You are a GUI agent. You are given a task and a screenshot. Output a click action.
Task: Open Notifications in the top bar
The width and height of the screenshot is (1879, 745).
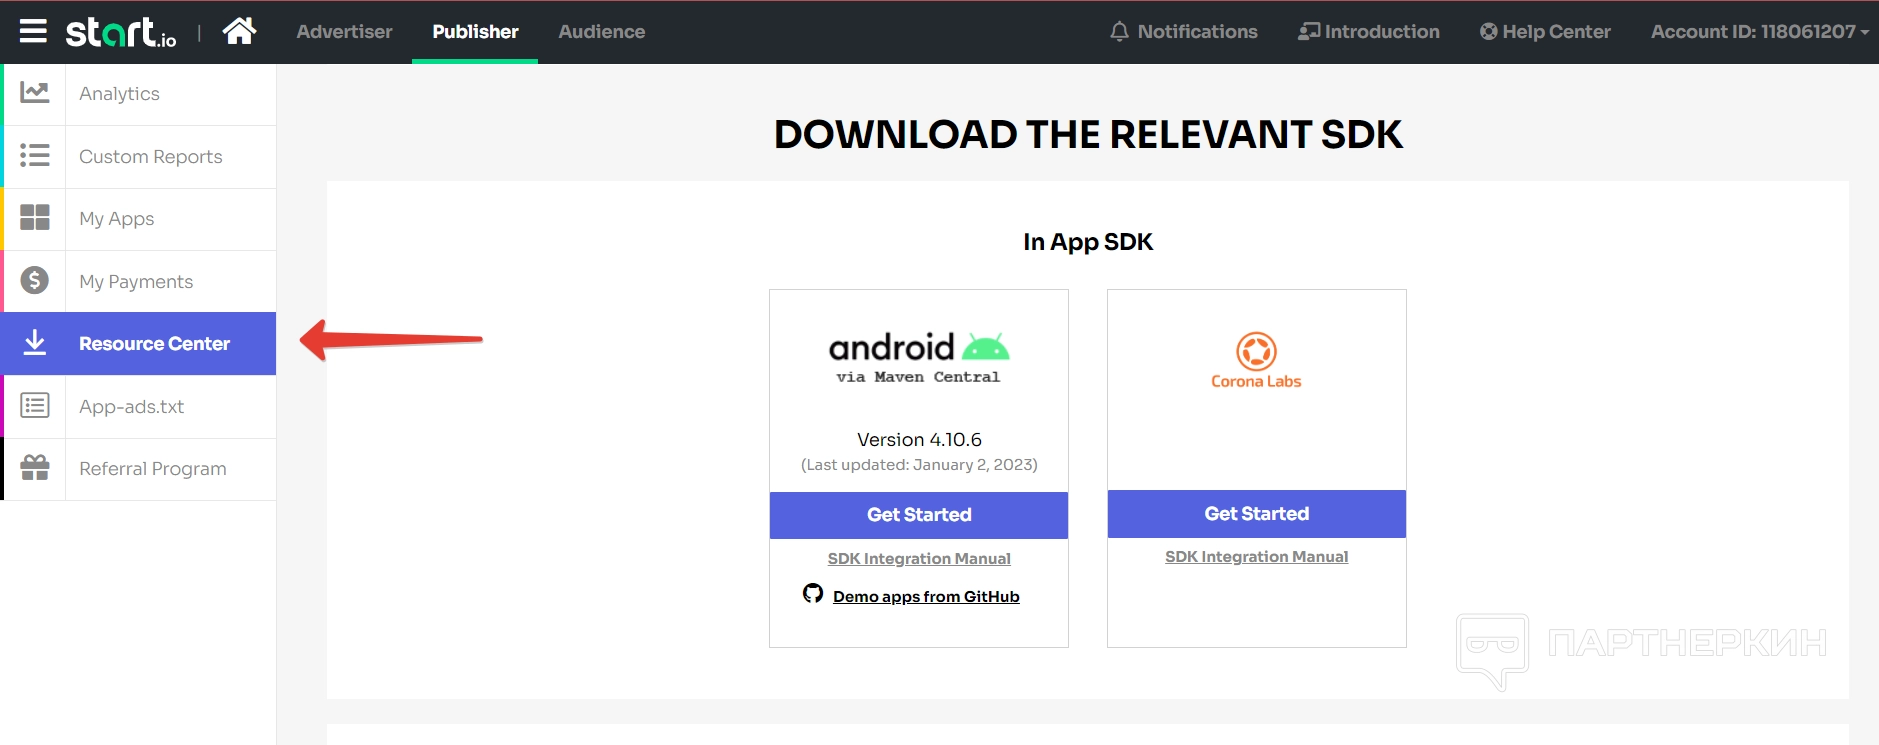coord(1184,32)
